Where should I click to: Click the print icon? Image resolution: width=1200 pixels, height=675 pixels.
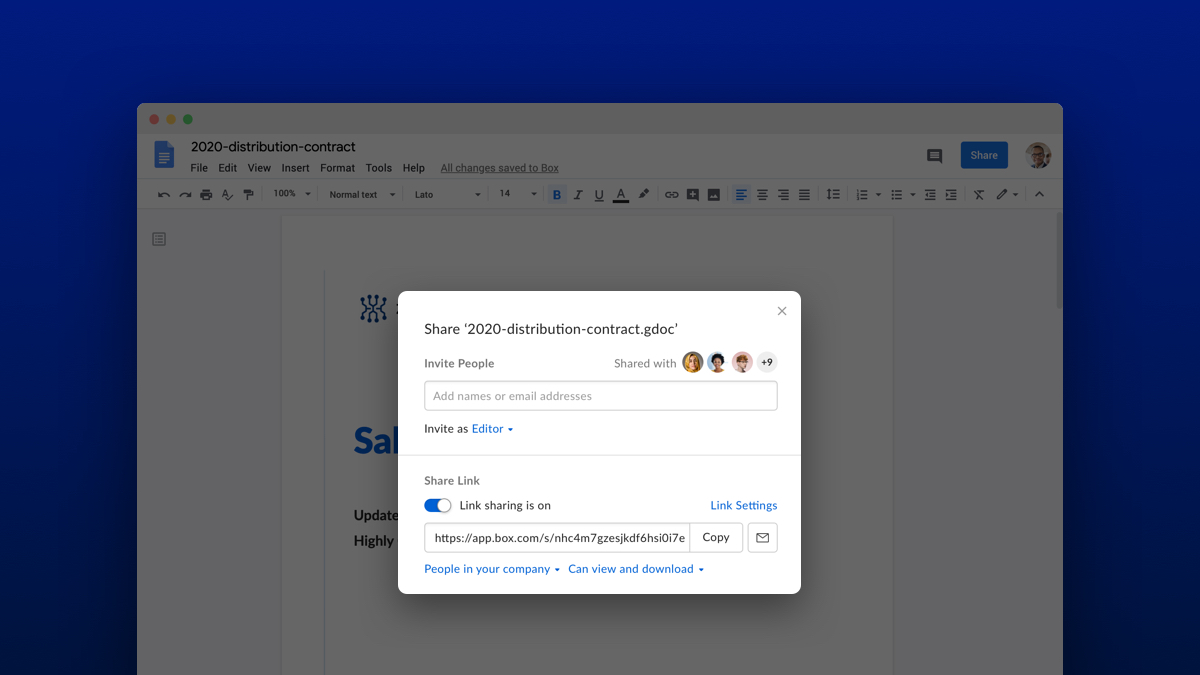click(x=206, y=194)
